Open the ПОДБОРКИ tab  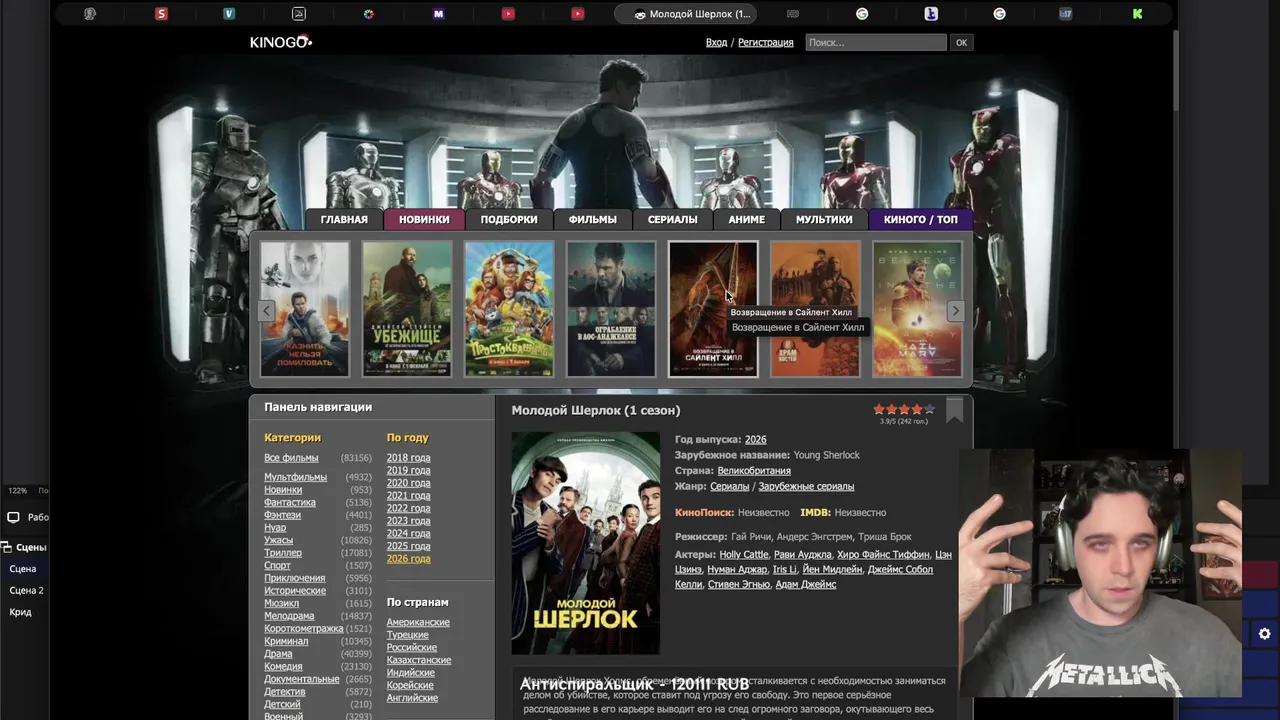tap(509, 219)
